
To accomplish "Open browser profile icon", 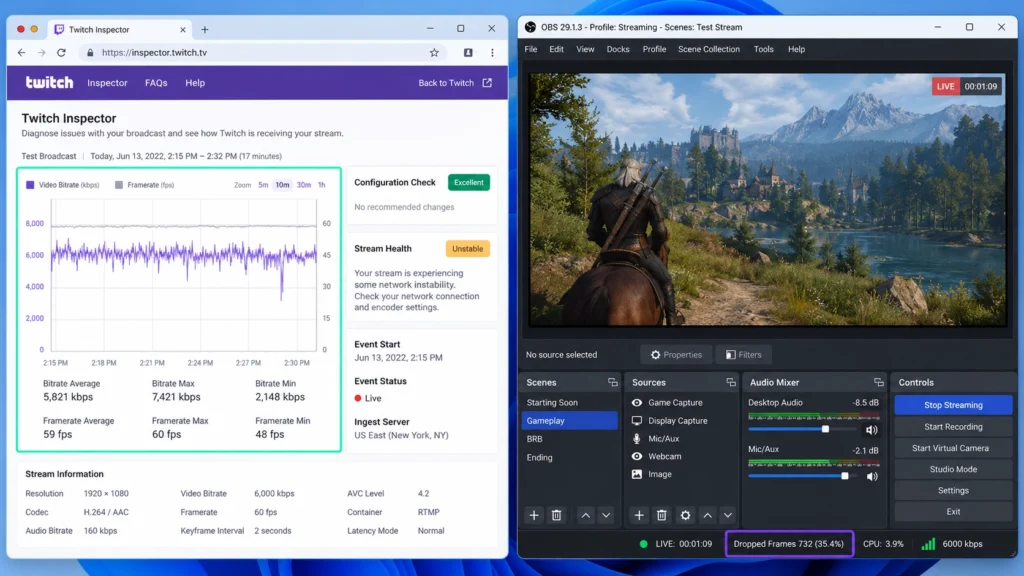I will click(x=468, y=52).
